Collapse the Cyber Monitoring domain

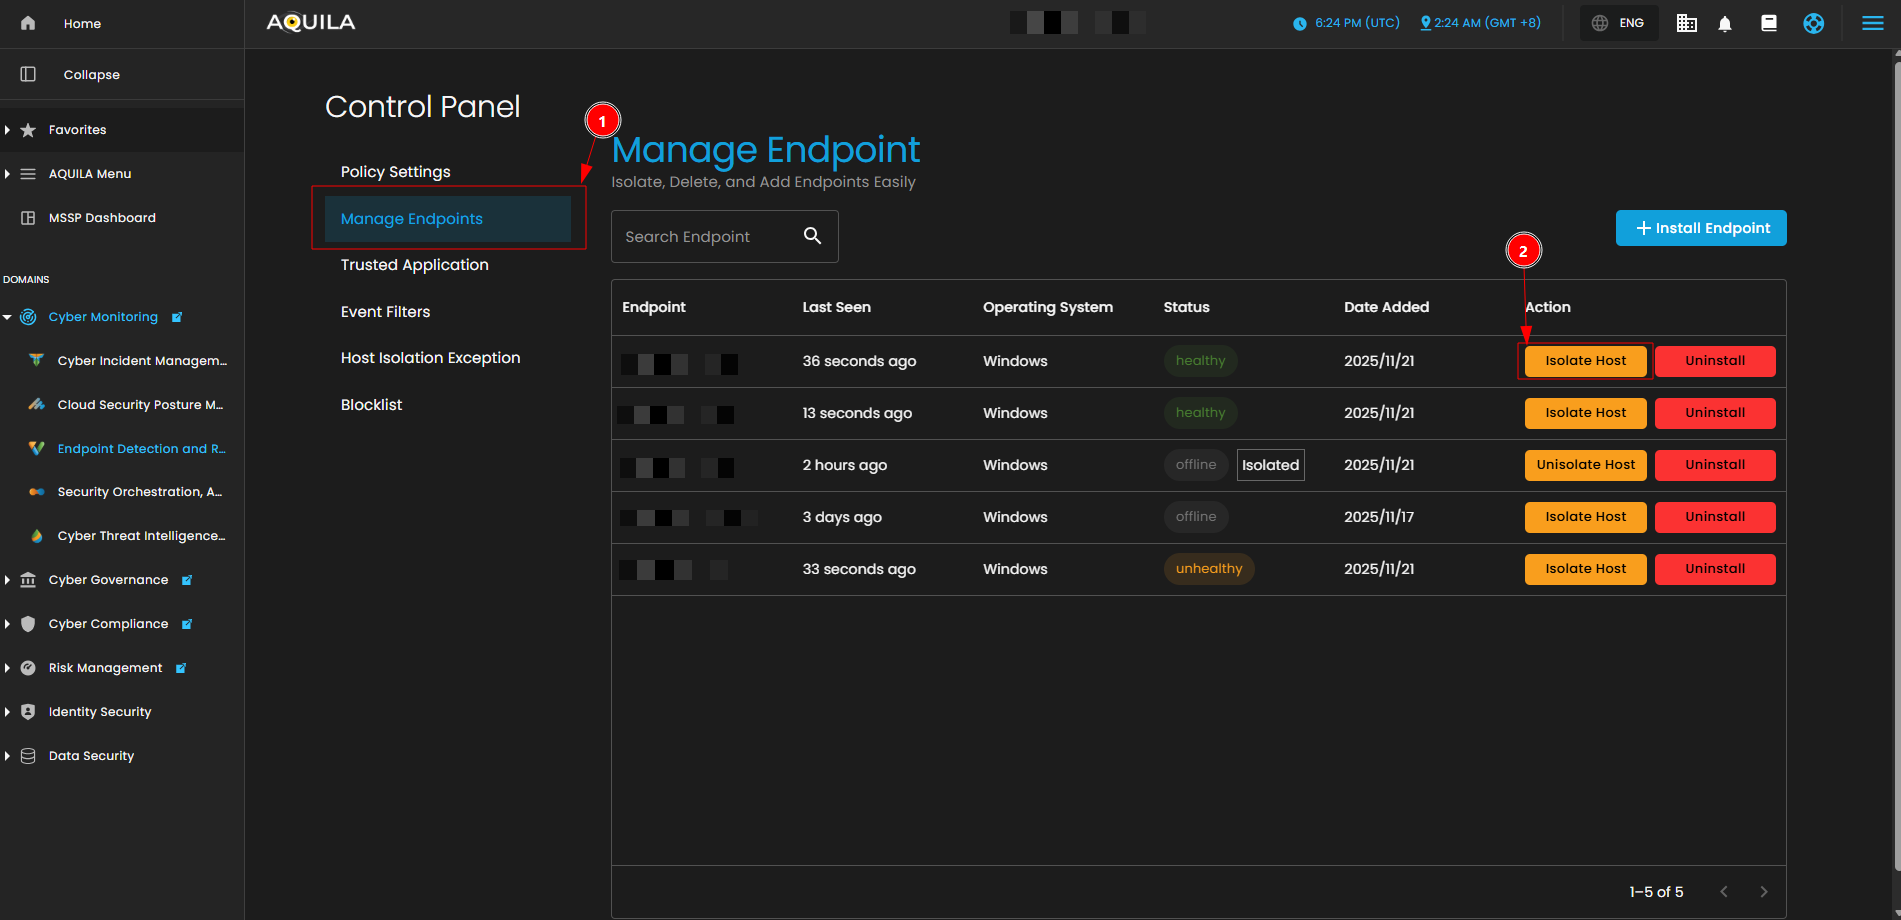pos(8,317)
